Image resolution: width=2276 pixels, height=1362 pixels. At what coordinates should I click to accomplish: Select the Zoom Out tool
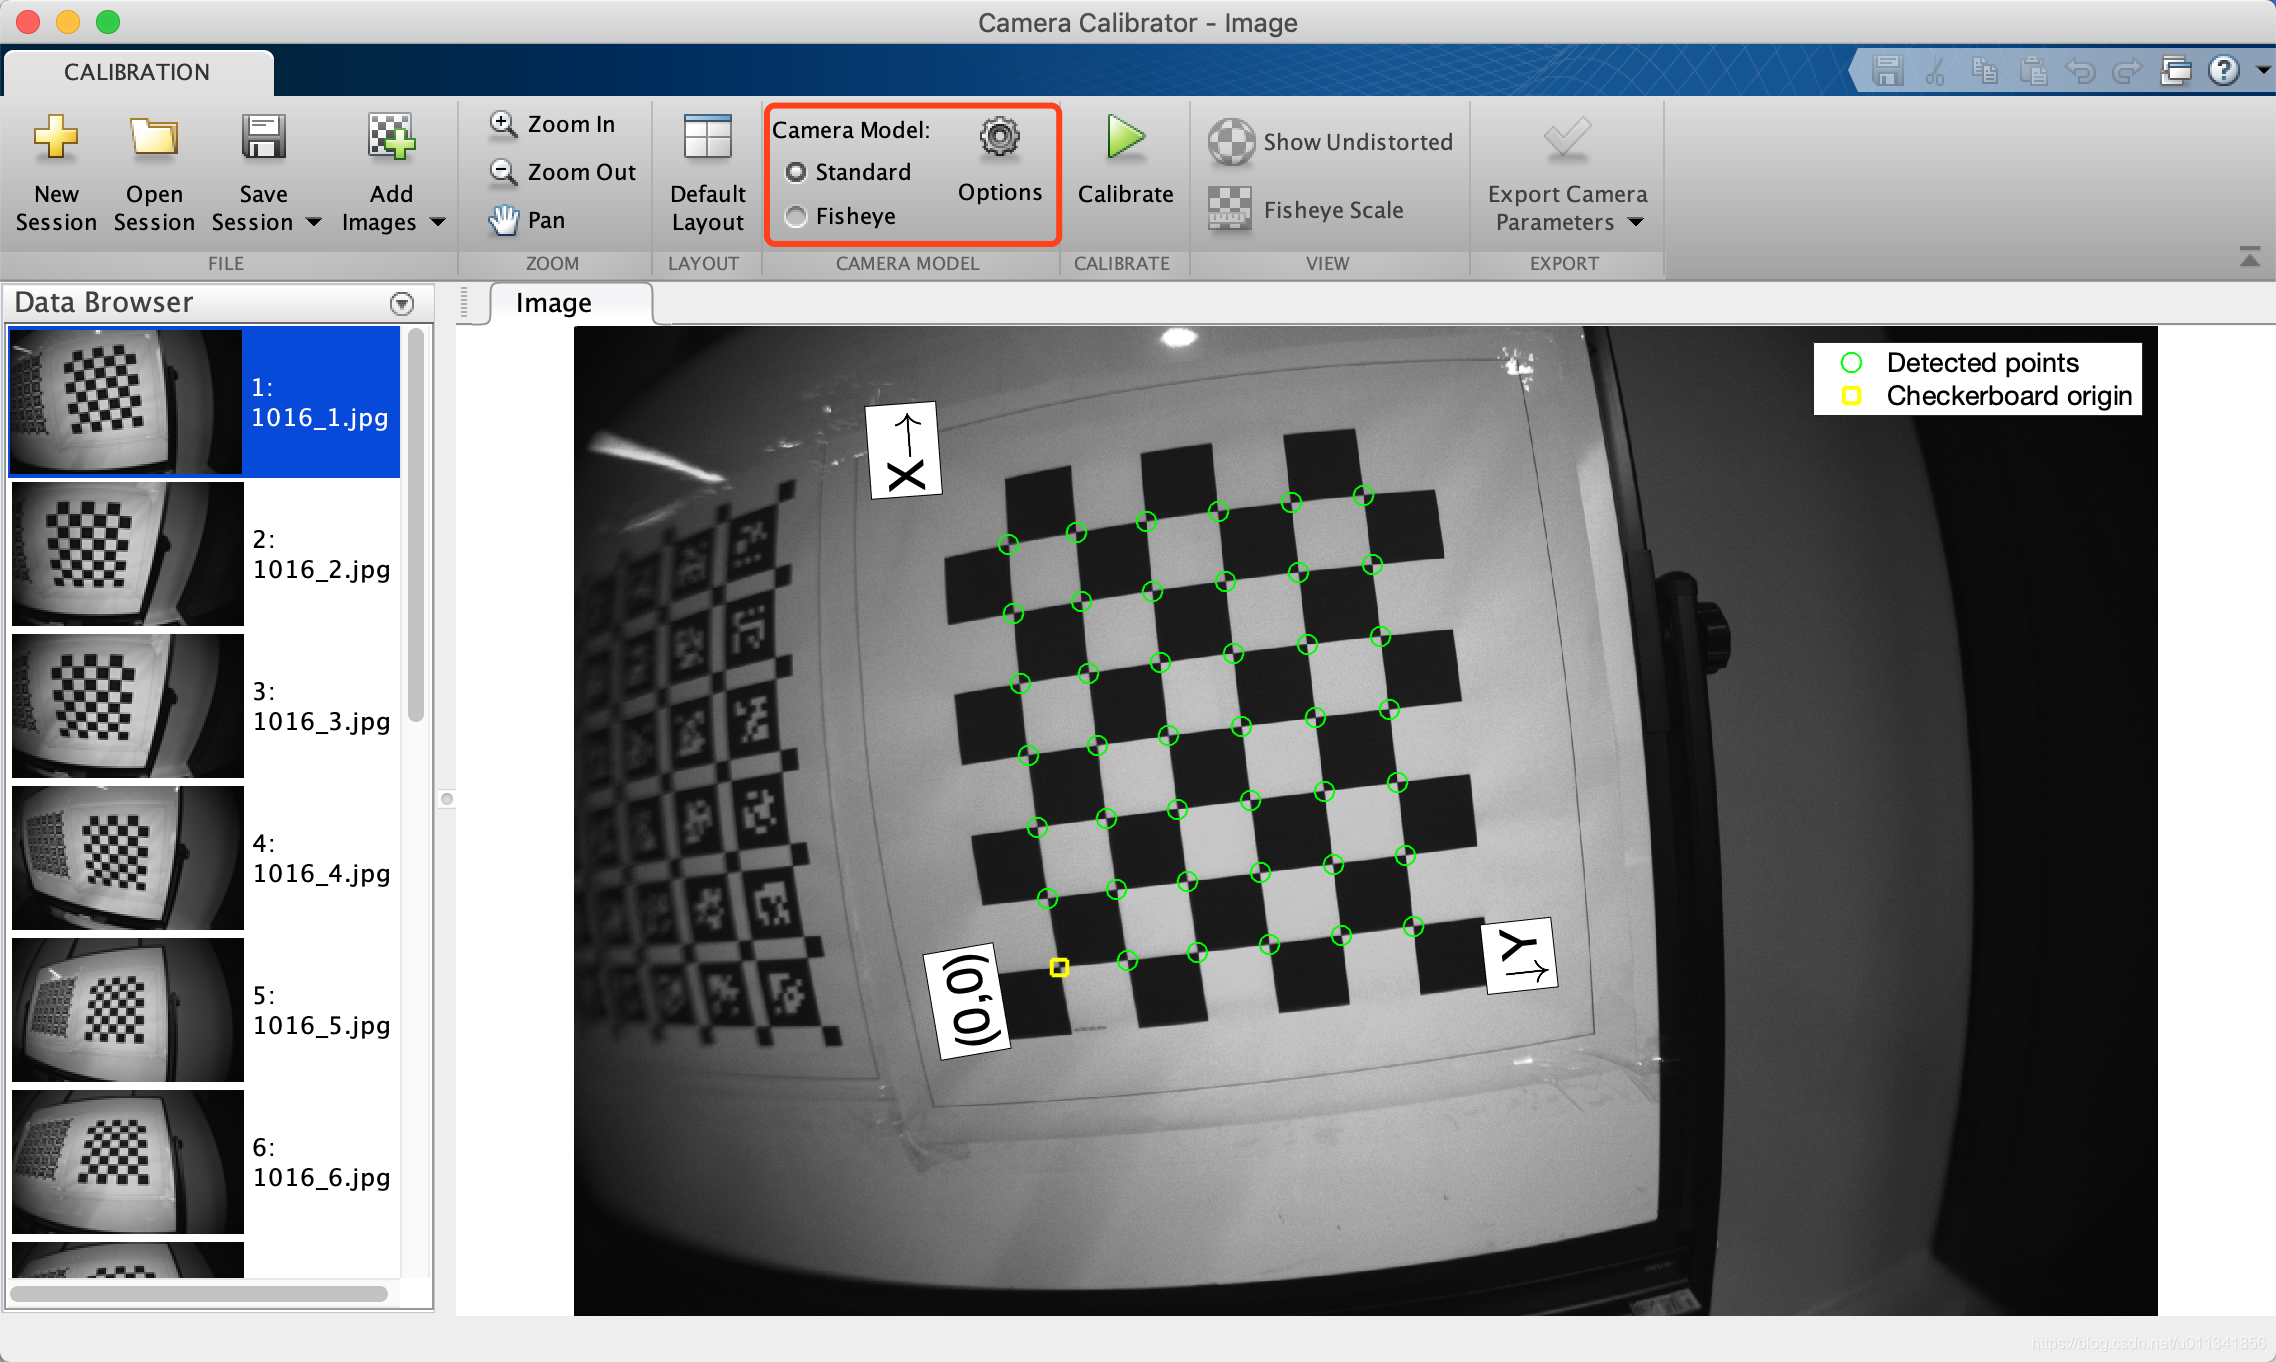(x=563, y=172)
